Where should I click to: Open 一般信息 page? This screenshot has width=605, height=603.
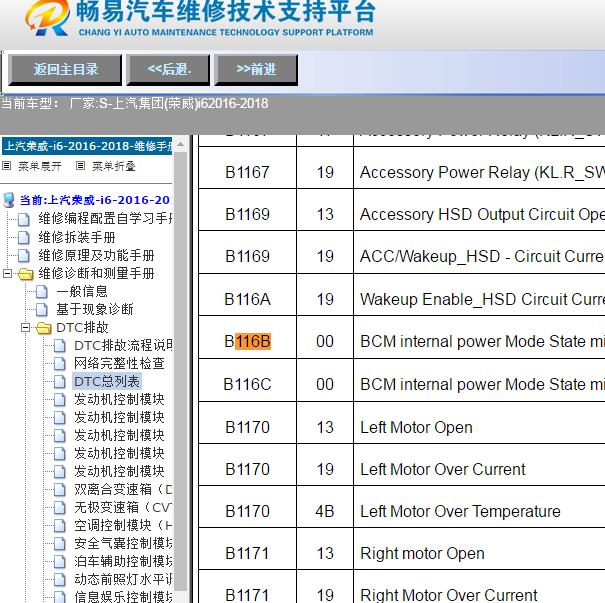[81, 291]
